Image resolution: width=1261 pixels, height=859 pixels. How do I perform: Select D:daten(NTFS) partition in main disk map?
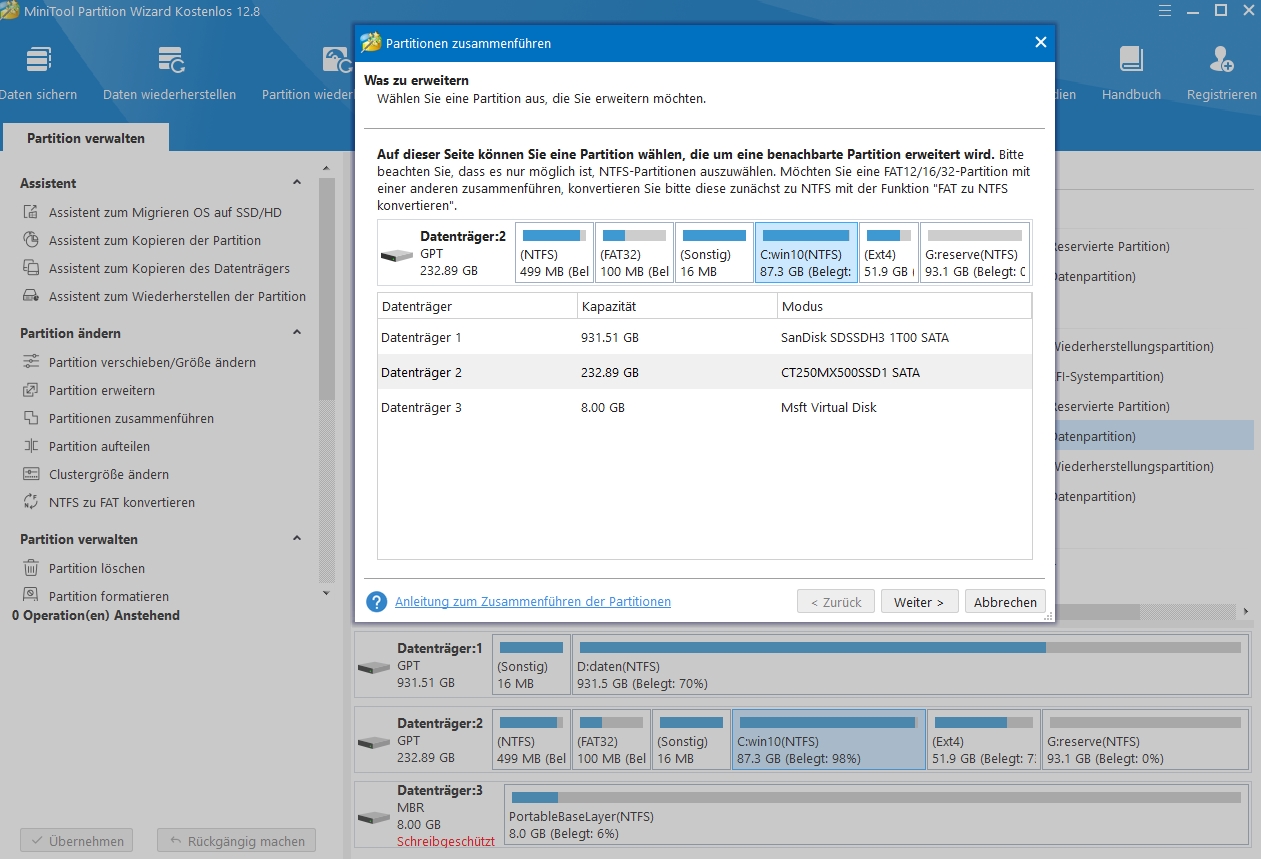point(911,664)
